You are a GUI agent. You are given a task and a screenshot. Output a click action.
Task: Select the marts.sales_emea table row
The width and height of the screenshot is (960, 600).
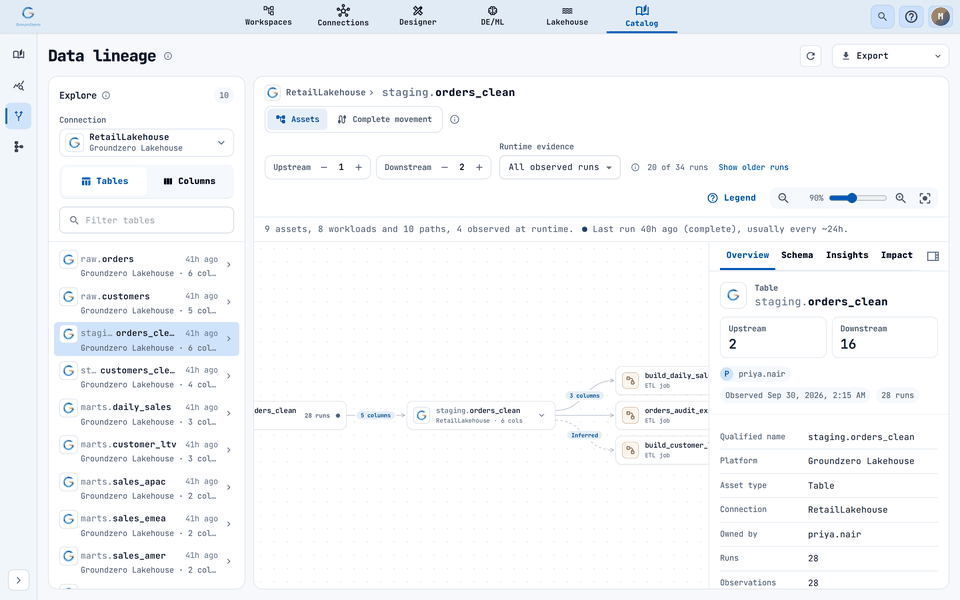146,525
